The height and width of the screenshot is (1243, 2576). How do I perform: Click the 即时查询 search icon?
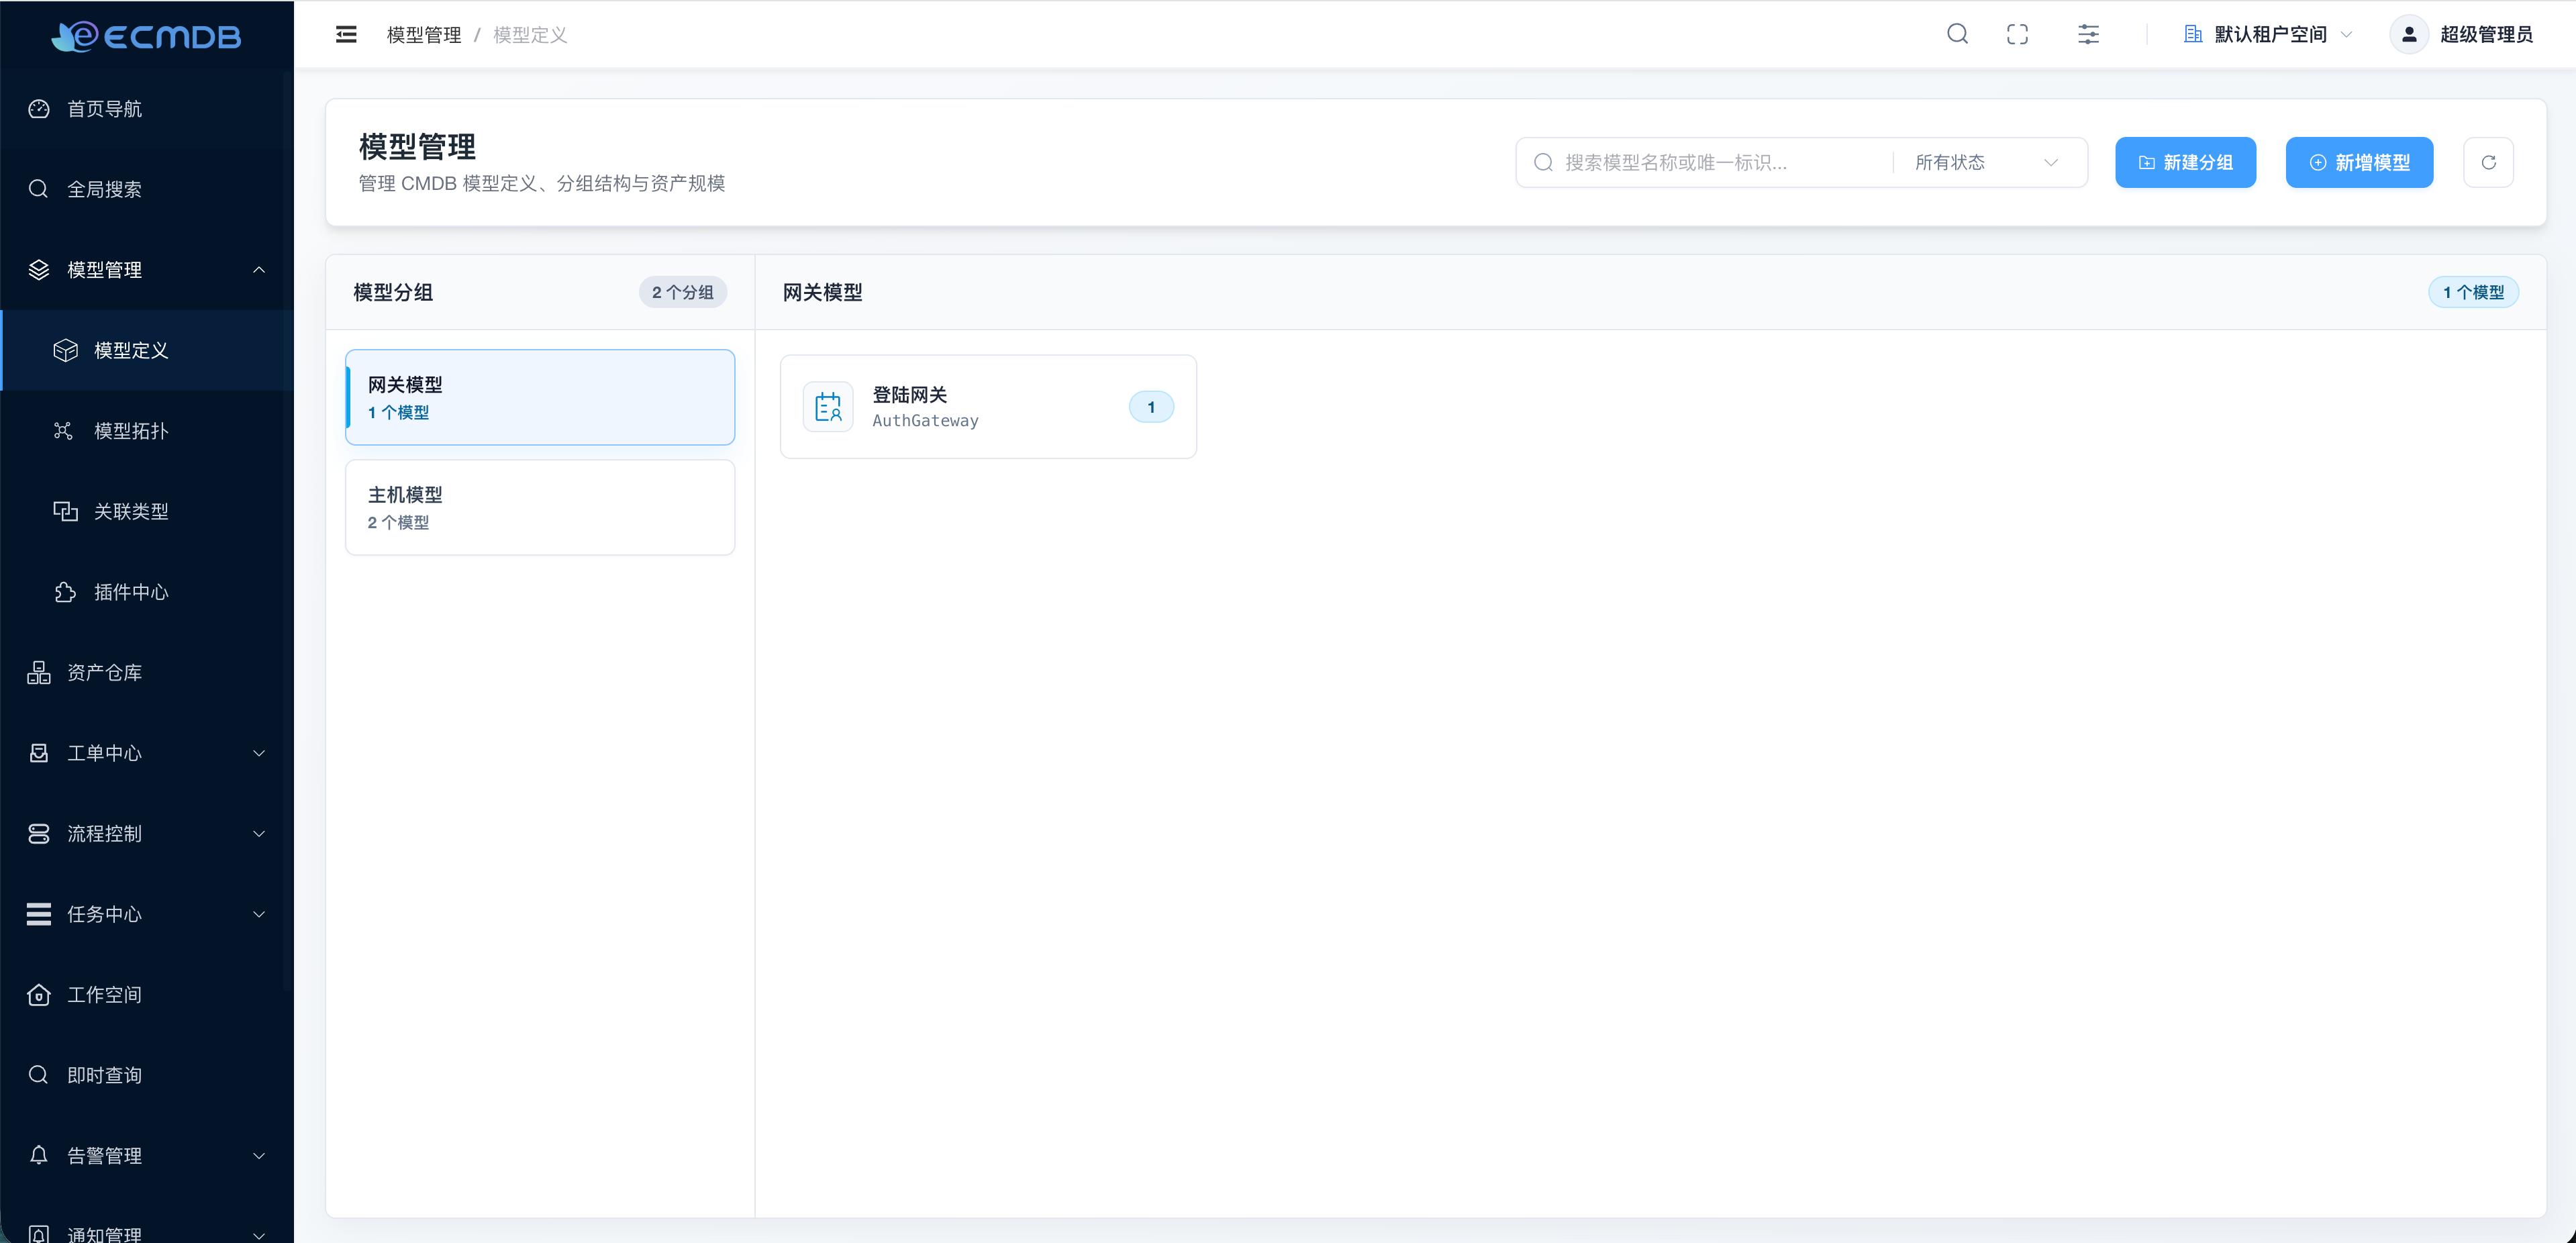pos(39,1075)
